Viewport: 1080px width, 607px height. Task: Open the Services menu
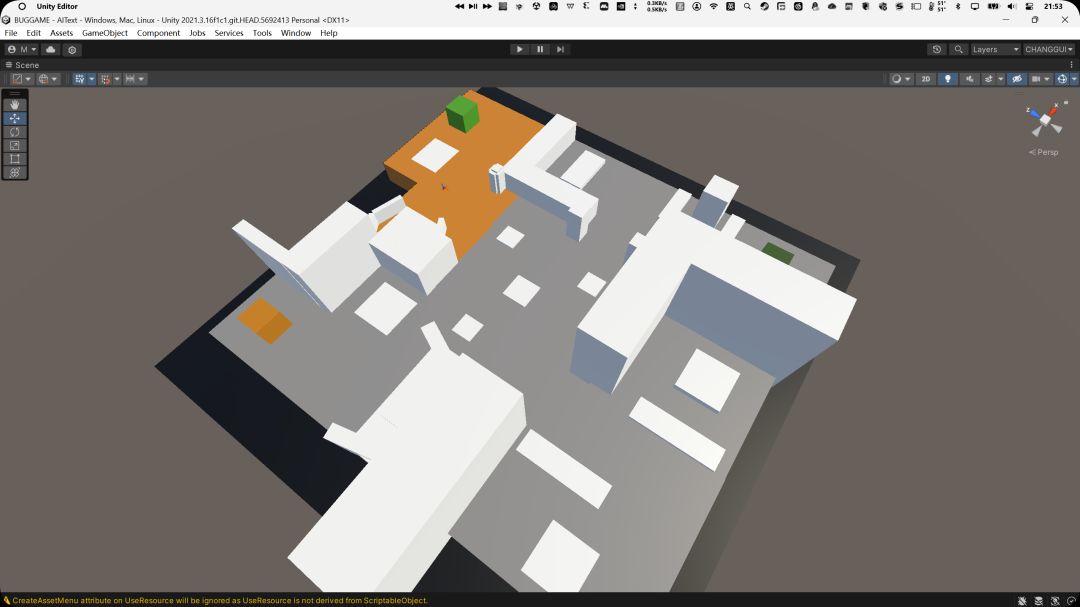coord(229,33)
